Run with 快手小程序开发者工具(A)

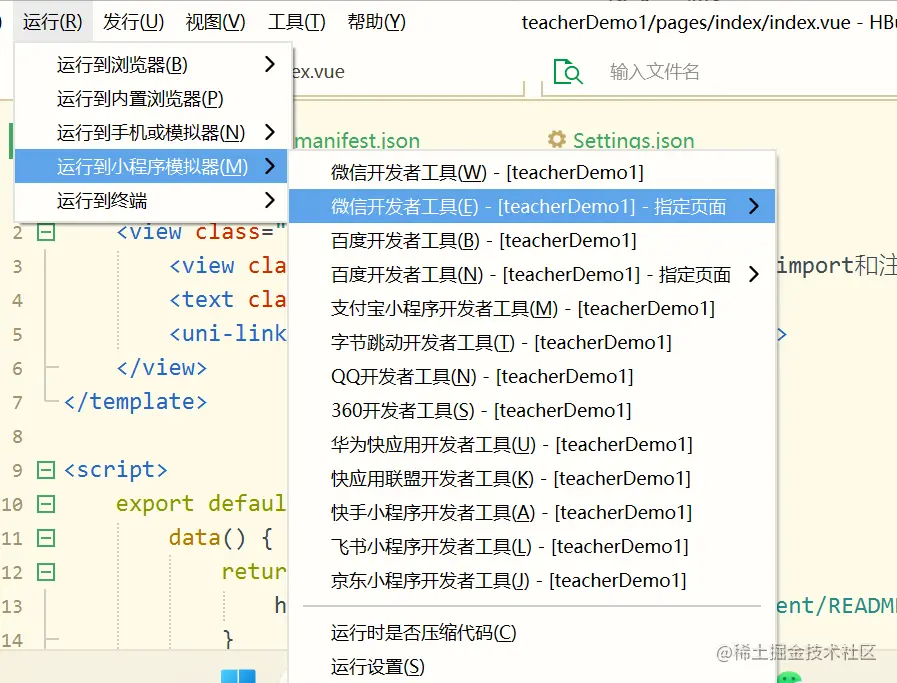click(532, 513)
